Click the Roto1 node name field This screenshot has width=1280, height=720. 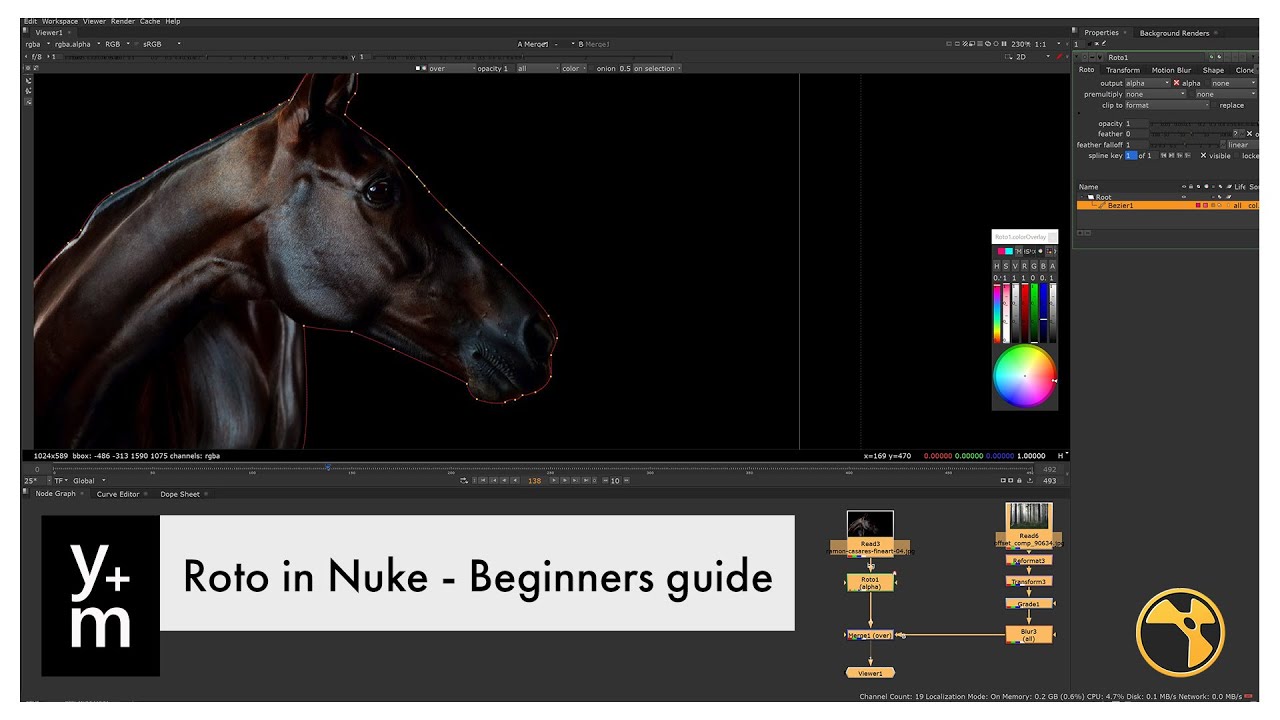coord(1155,58)
